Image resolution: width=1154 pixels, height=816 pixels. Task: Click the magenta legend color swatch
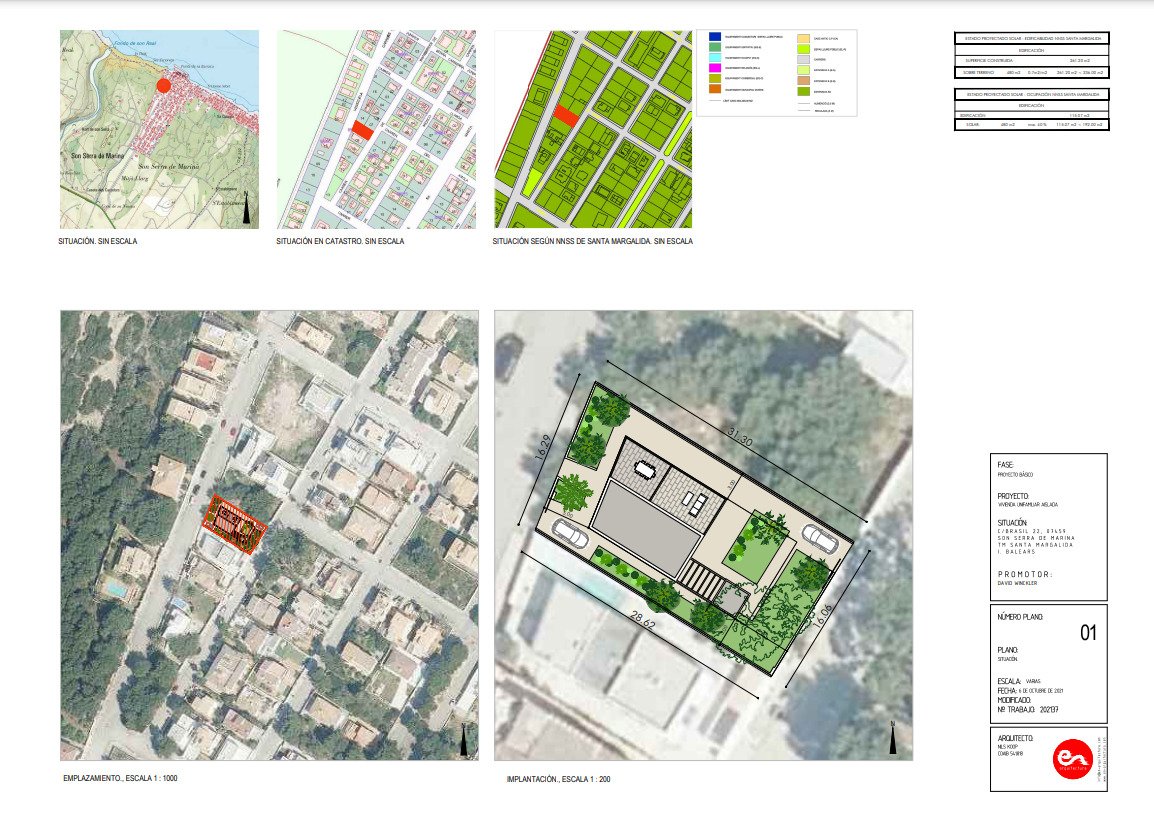click(x=714, y=67)
